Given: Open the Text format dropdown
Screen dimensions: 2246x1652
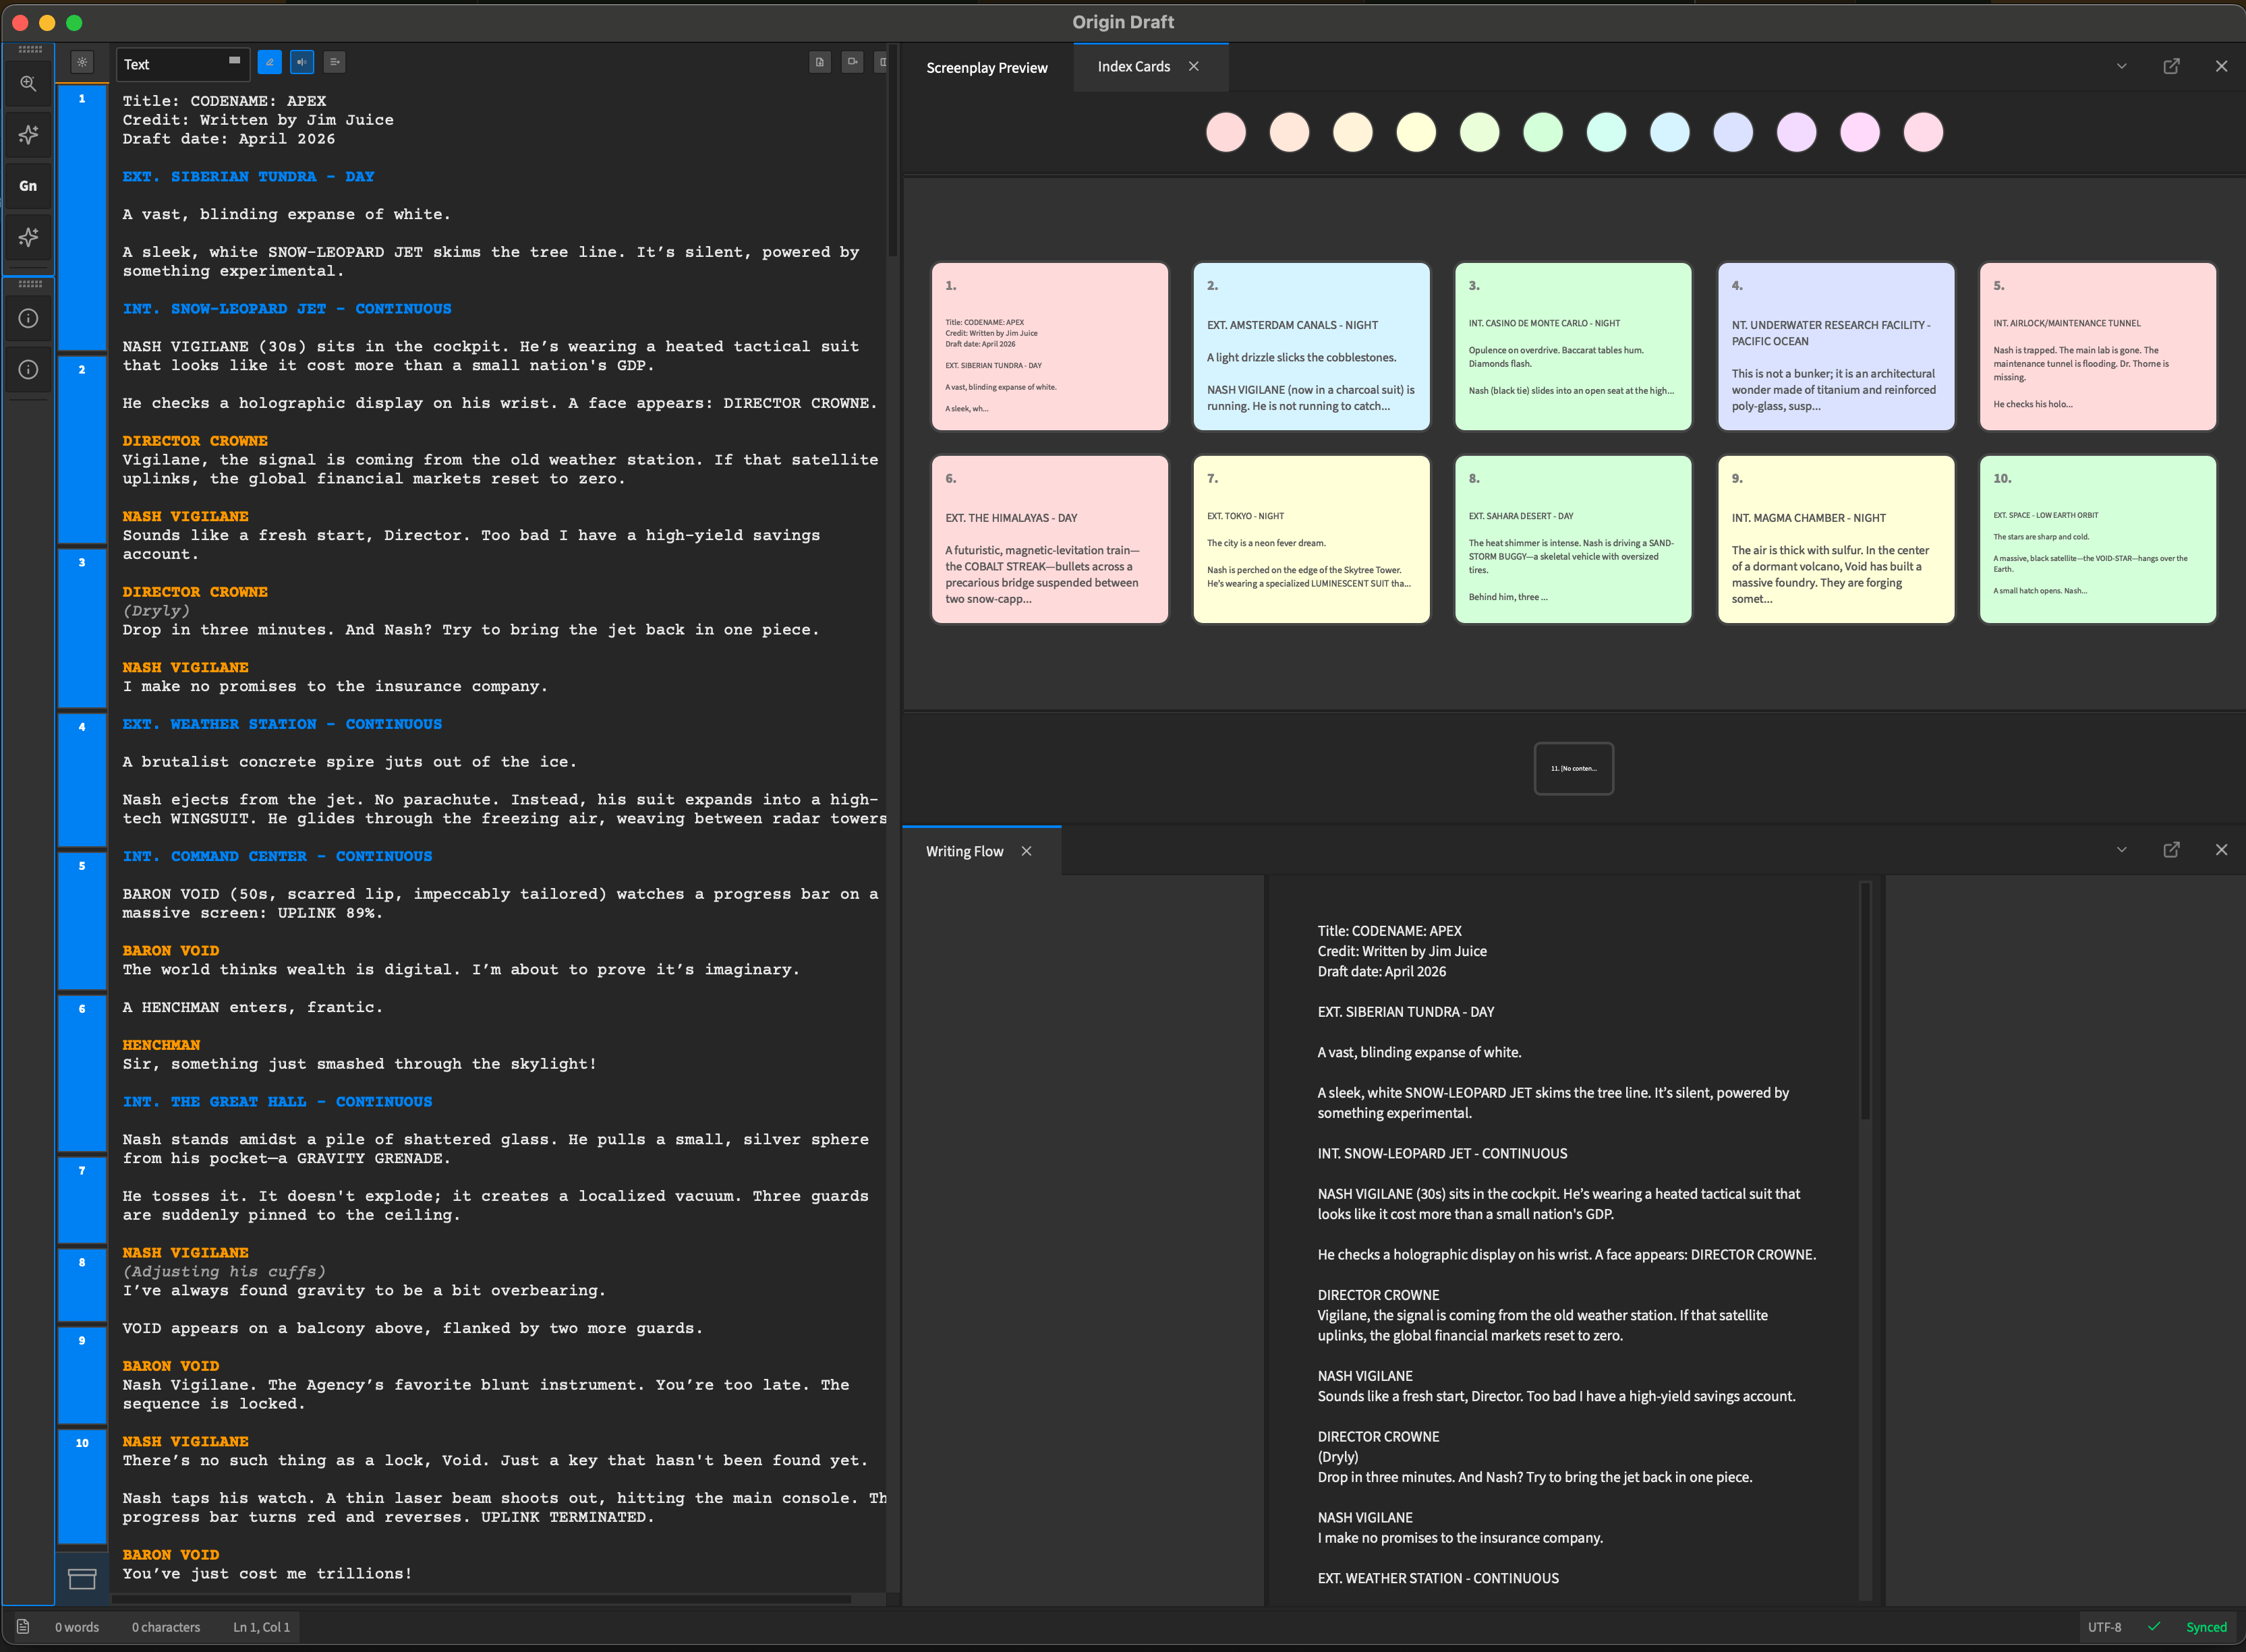Looking at the screenshot, I should pos(183,64).
